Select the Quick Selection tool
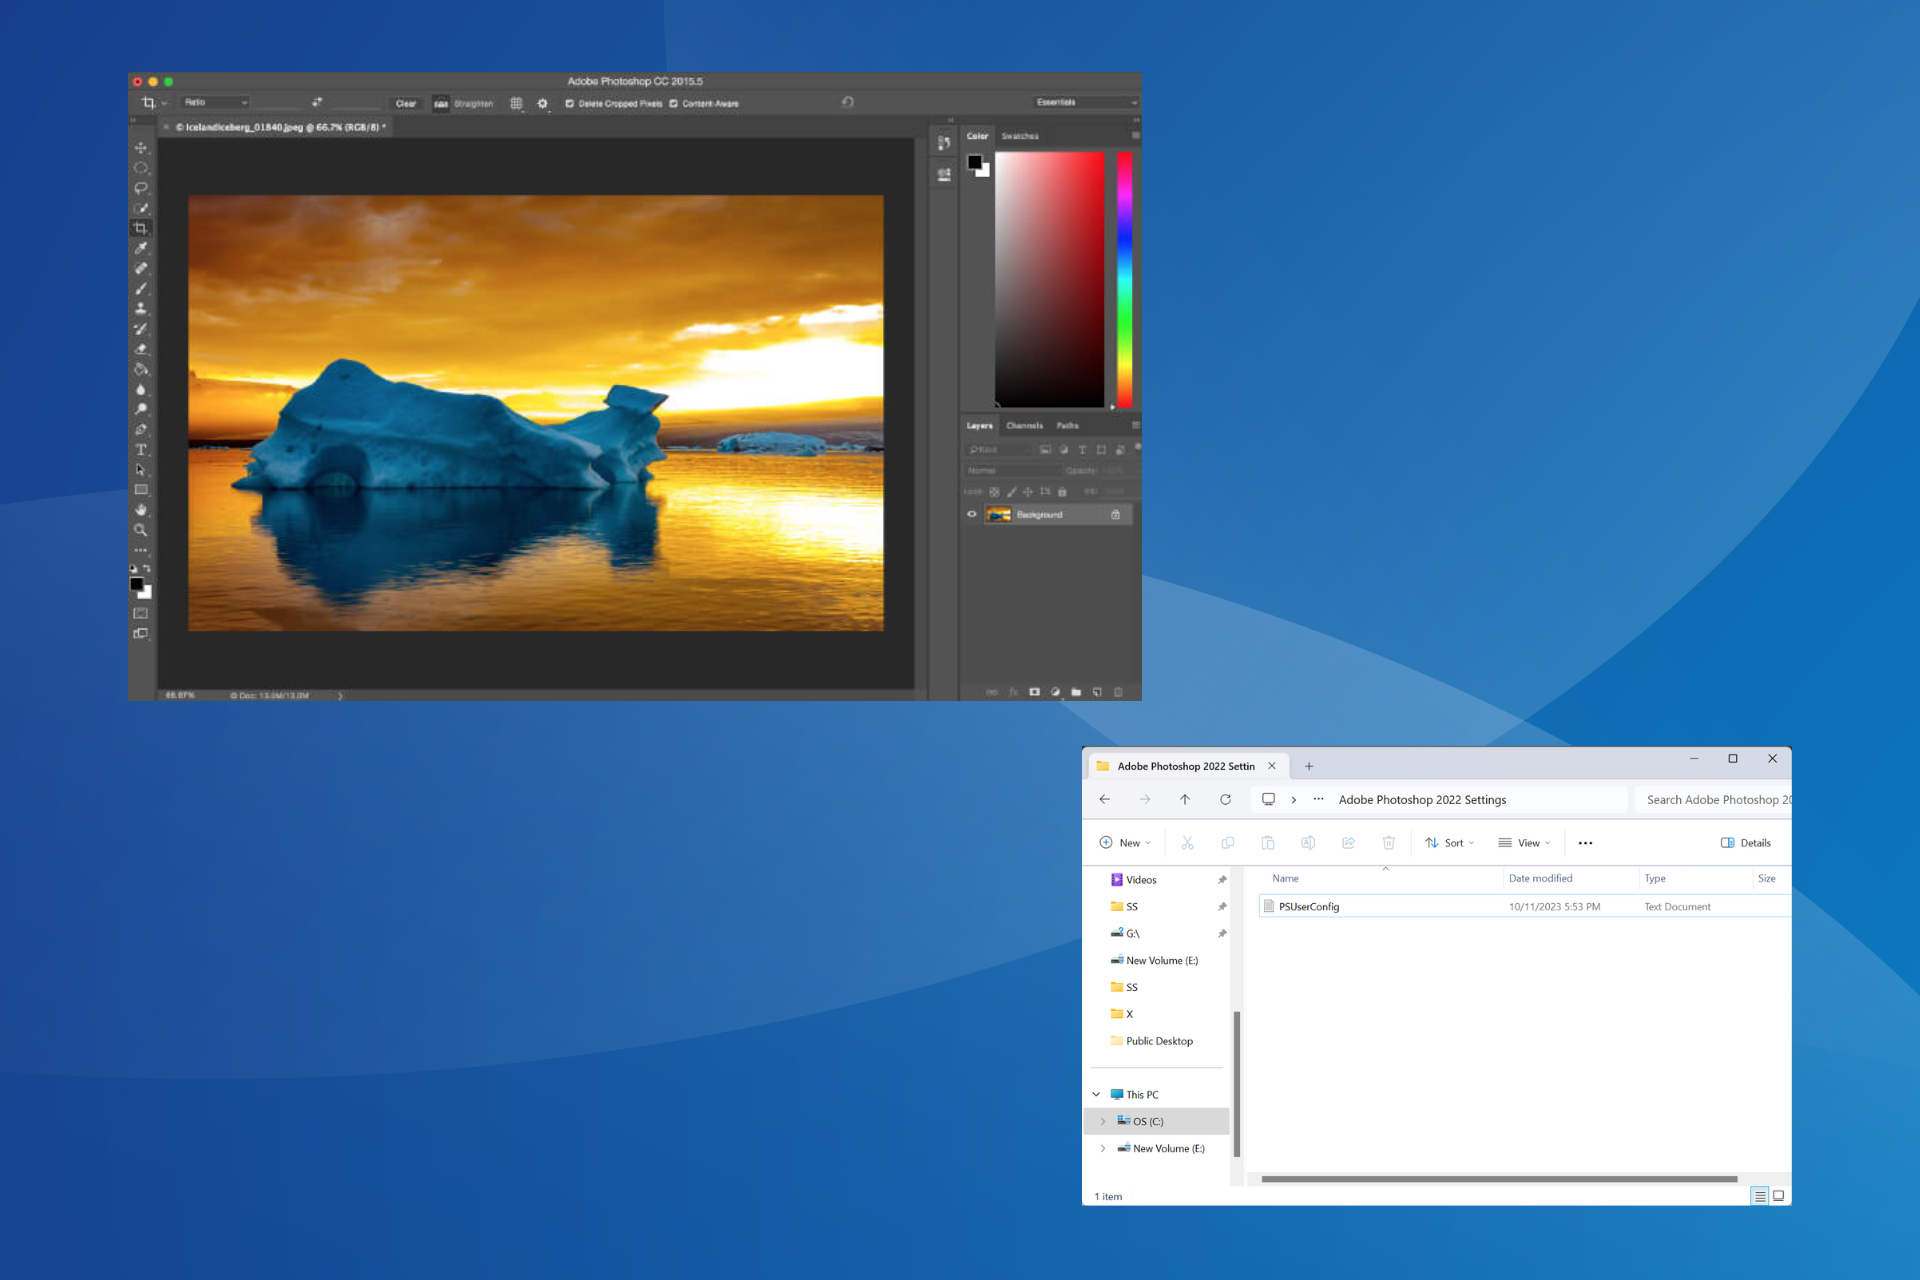Screen dimensions: 1920x1280 (x=141, y=208)
